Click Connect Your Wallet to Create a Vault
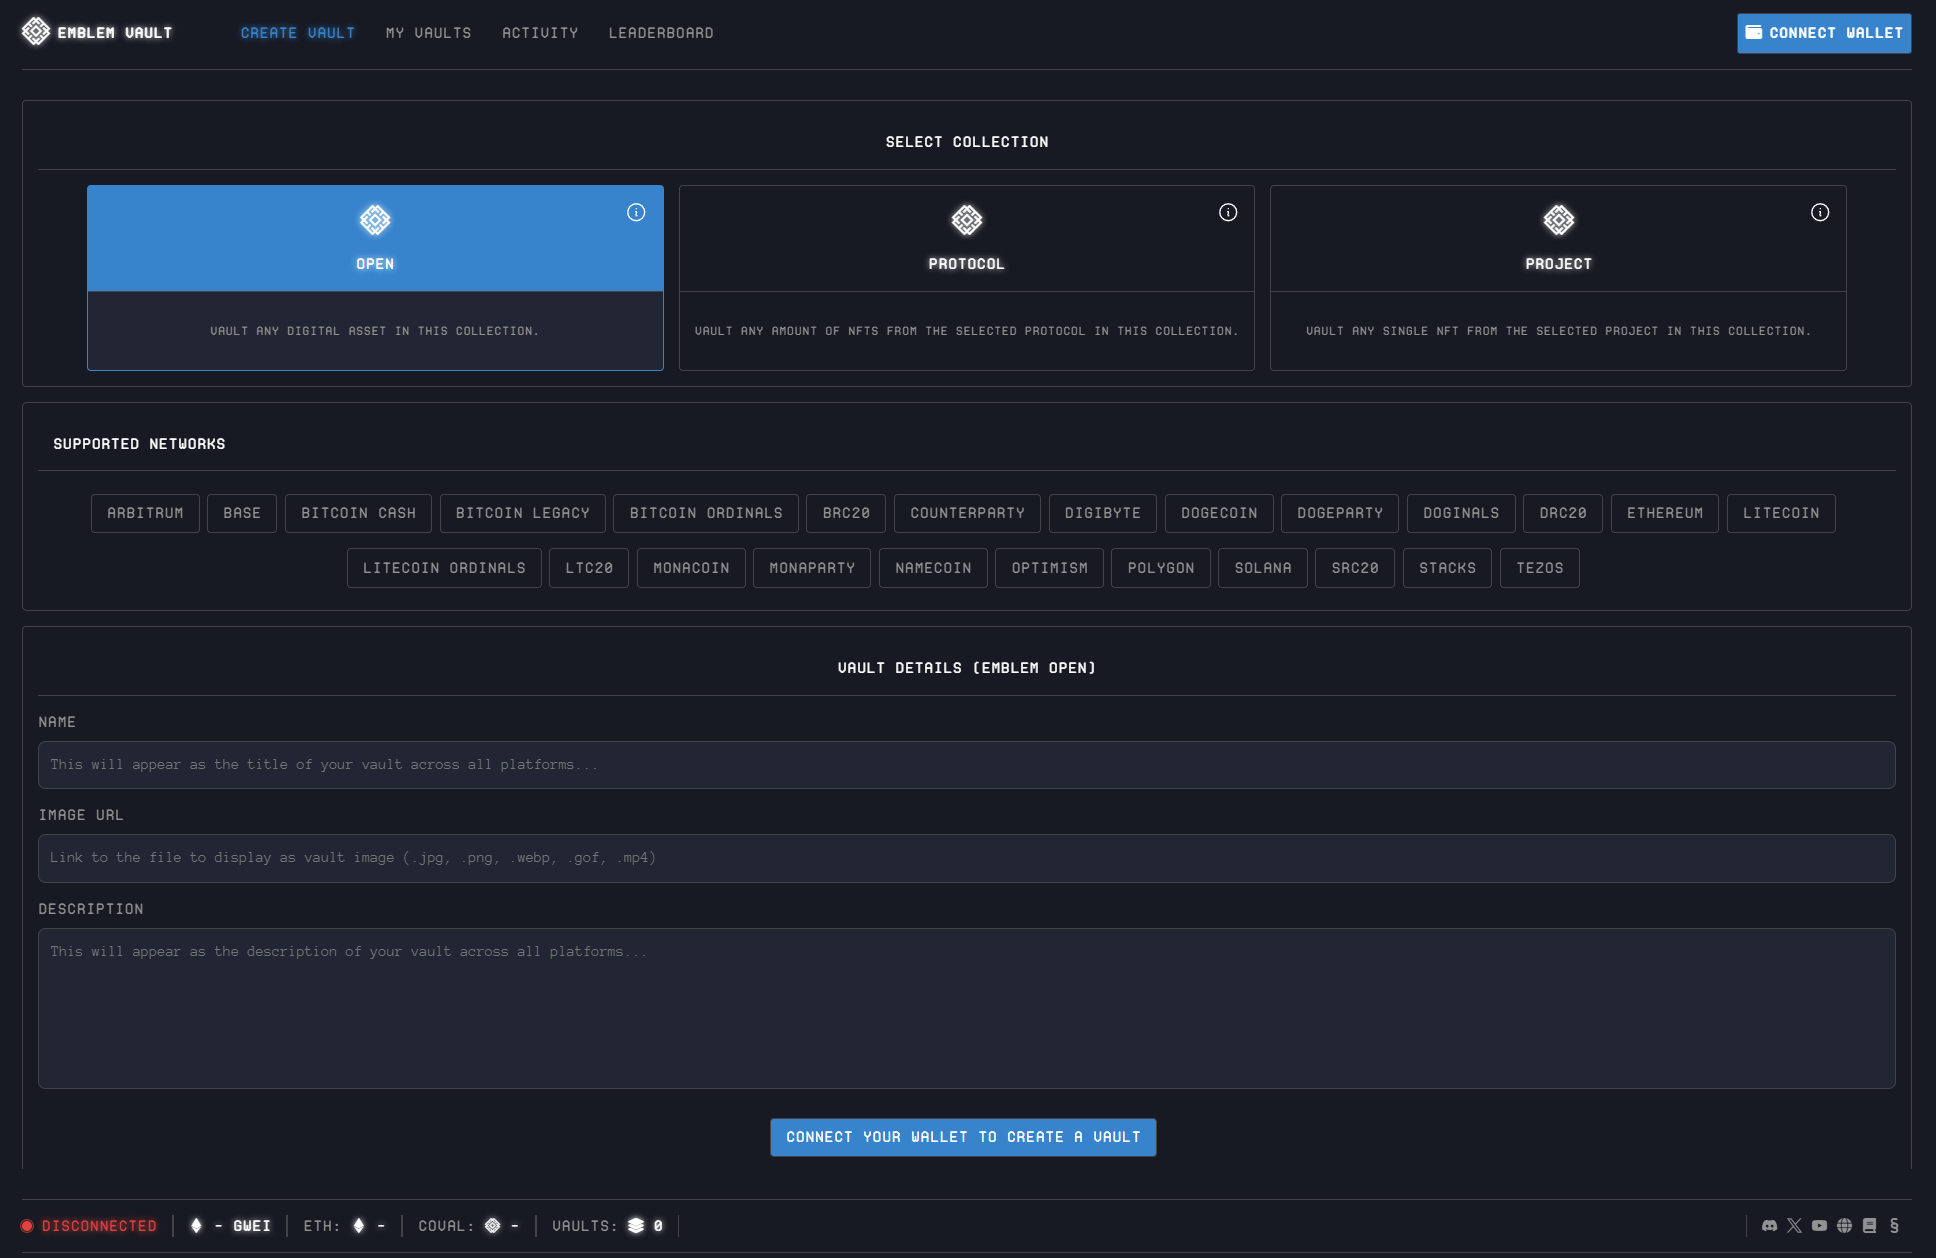 coord(963,1137)
